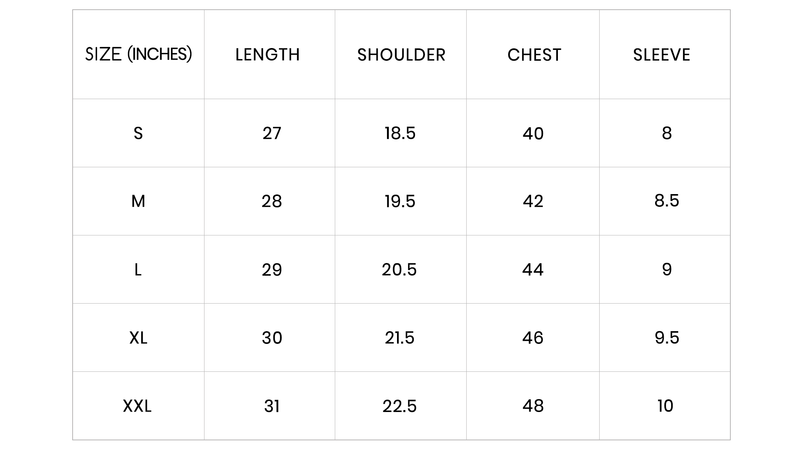Image resolution: width=800 pixels, height=450 pixels.
Task: Click the L size row label
Action: click(138, 269)
